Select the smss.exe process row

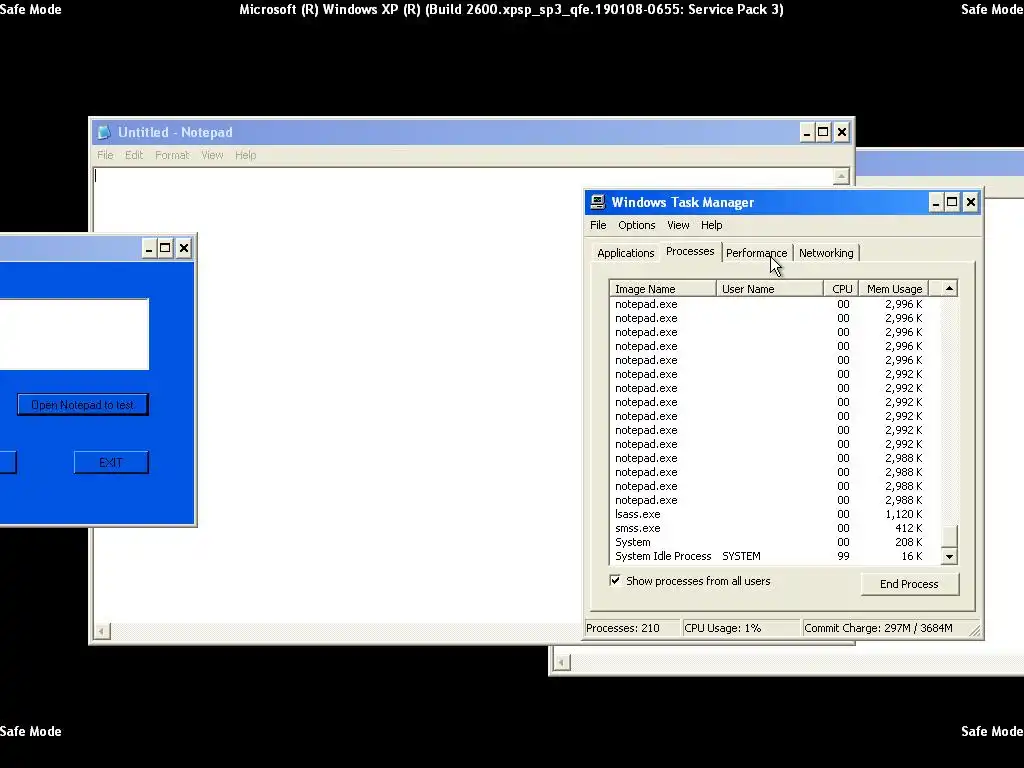coord(775,528)
